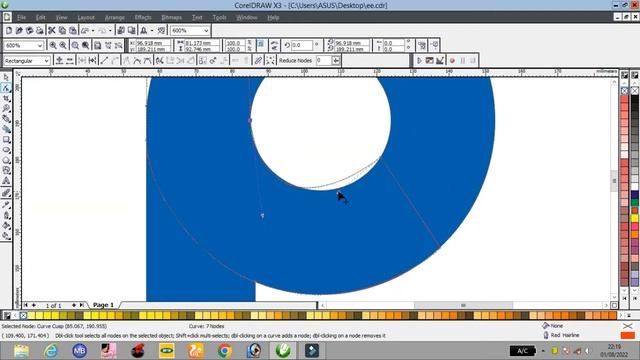Click the Delete Node minus icon
The height and width of the screenshot is (360, 640).
(70, 60)
